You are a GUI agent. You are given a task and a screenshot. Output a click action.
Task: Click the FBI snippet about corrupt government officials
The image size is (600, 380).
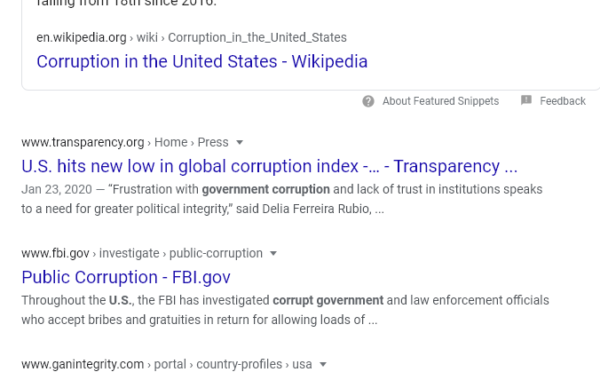tap(285, 310)
